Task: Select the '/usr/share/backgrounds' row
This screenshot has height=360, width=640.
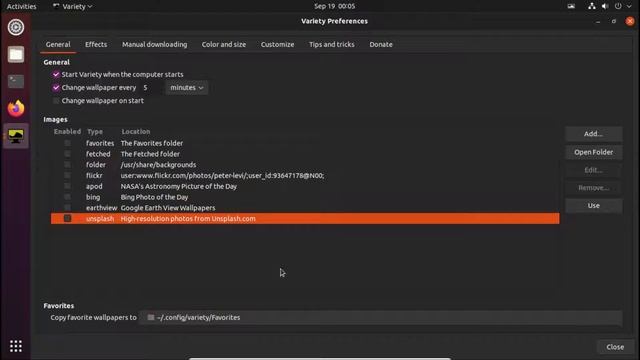Action: click(x=305, y=164)
